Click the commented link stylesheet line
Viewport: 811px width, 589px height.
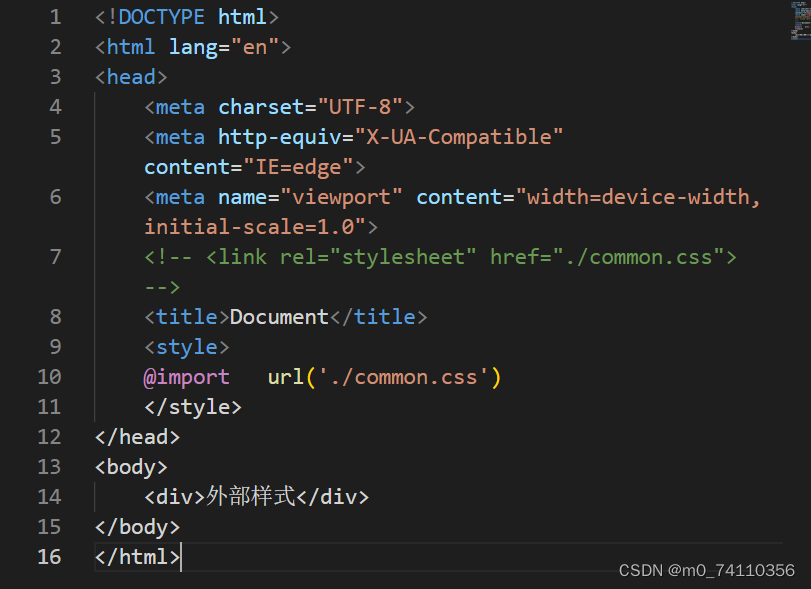coord(440,257)
